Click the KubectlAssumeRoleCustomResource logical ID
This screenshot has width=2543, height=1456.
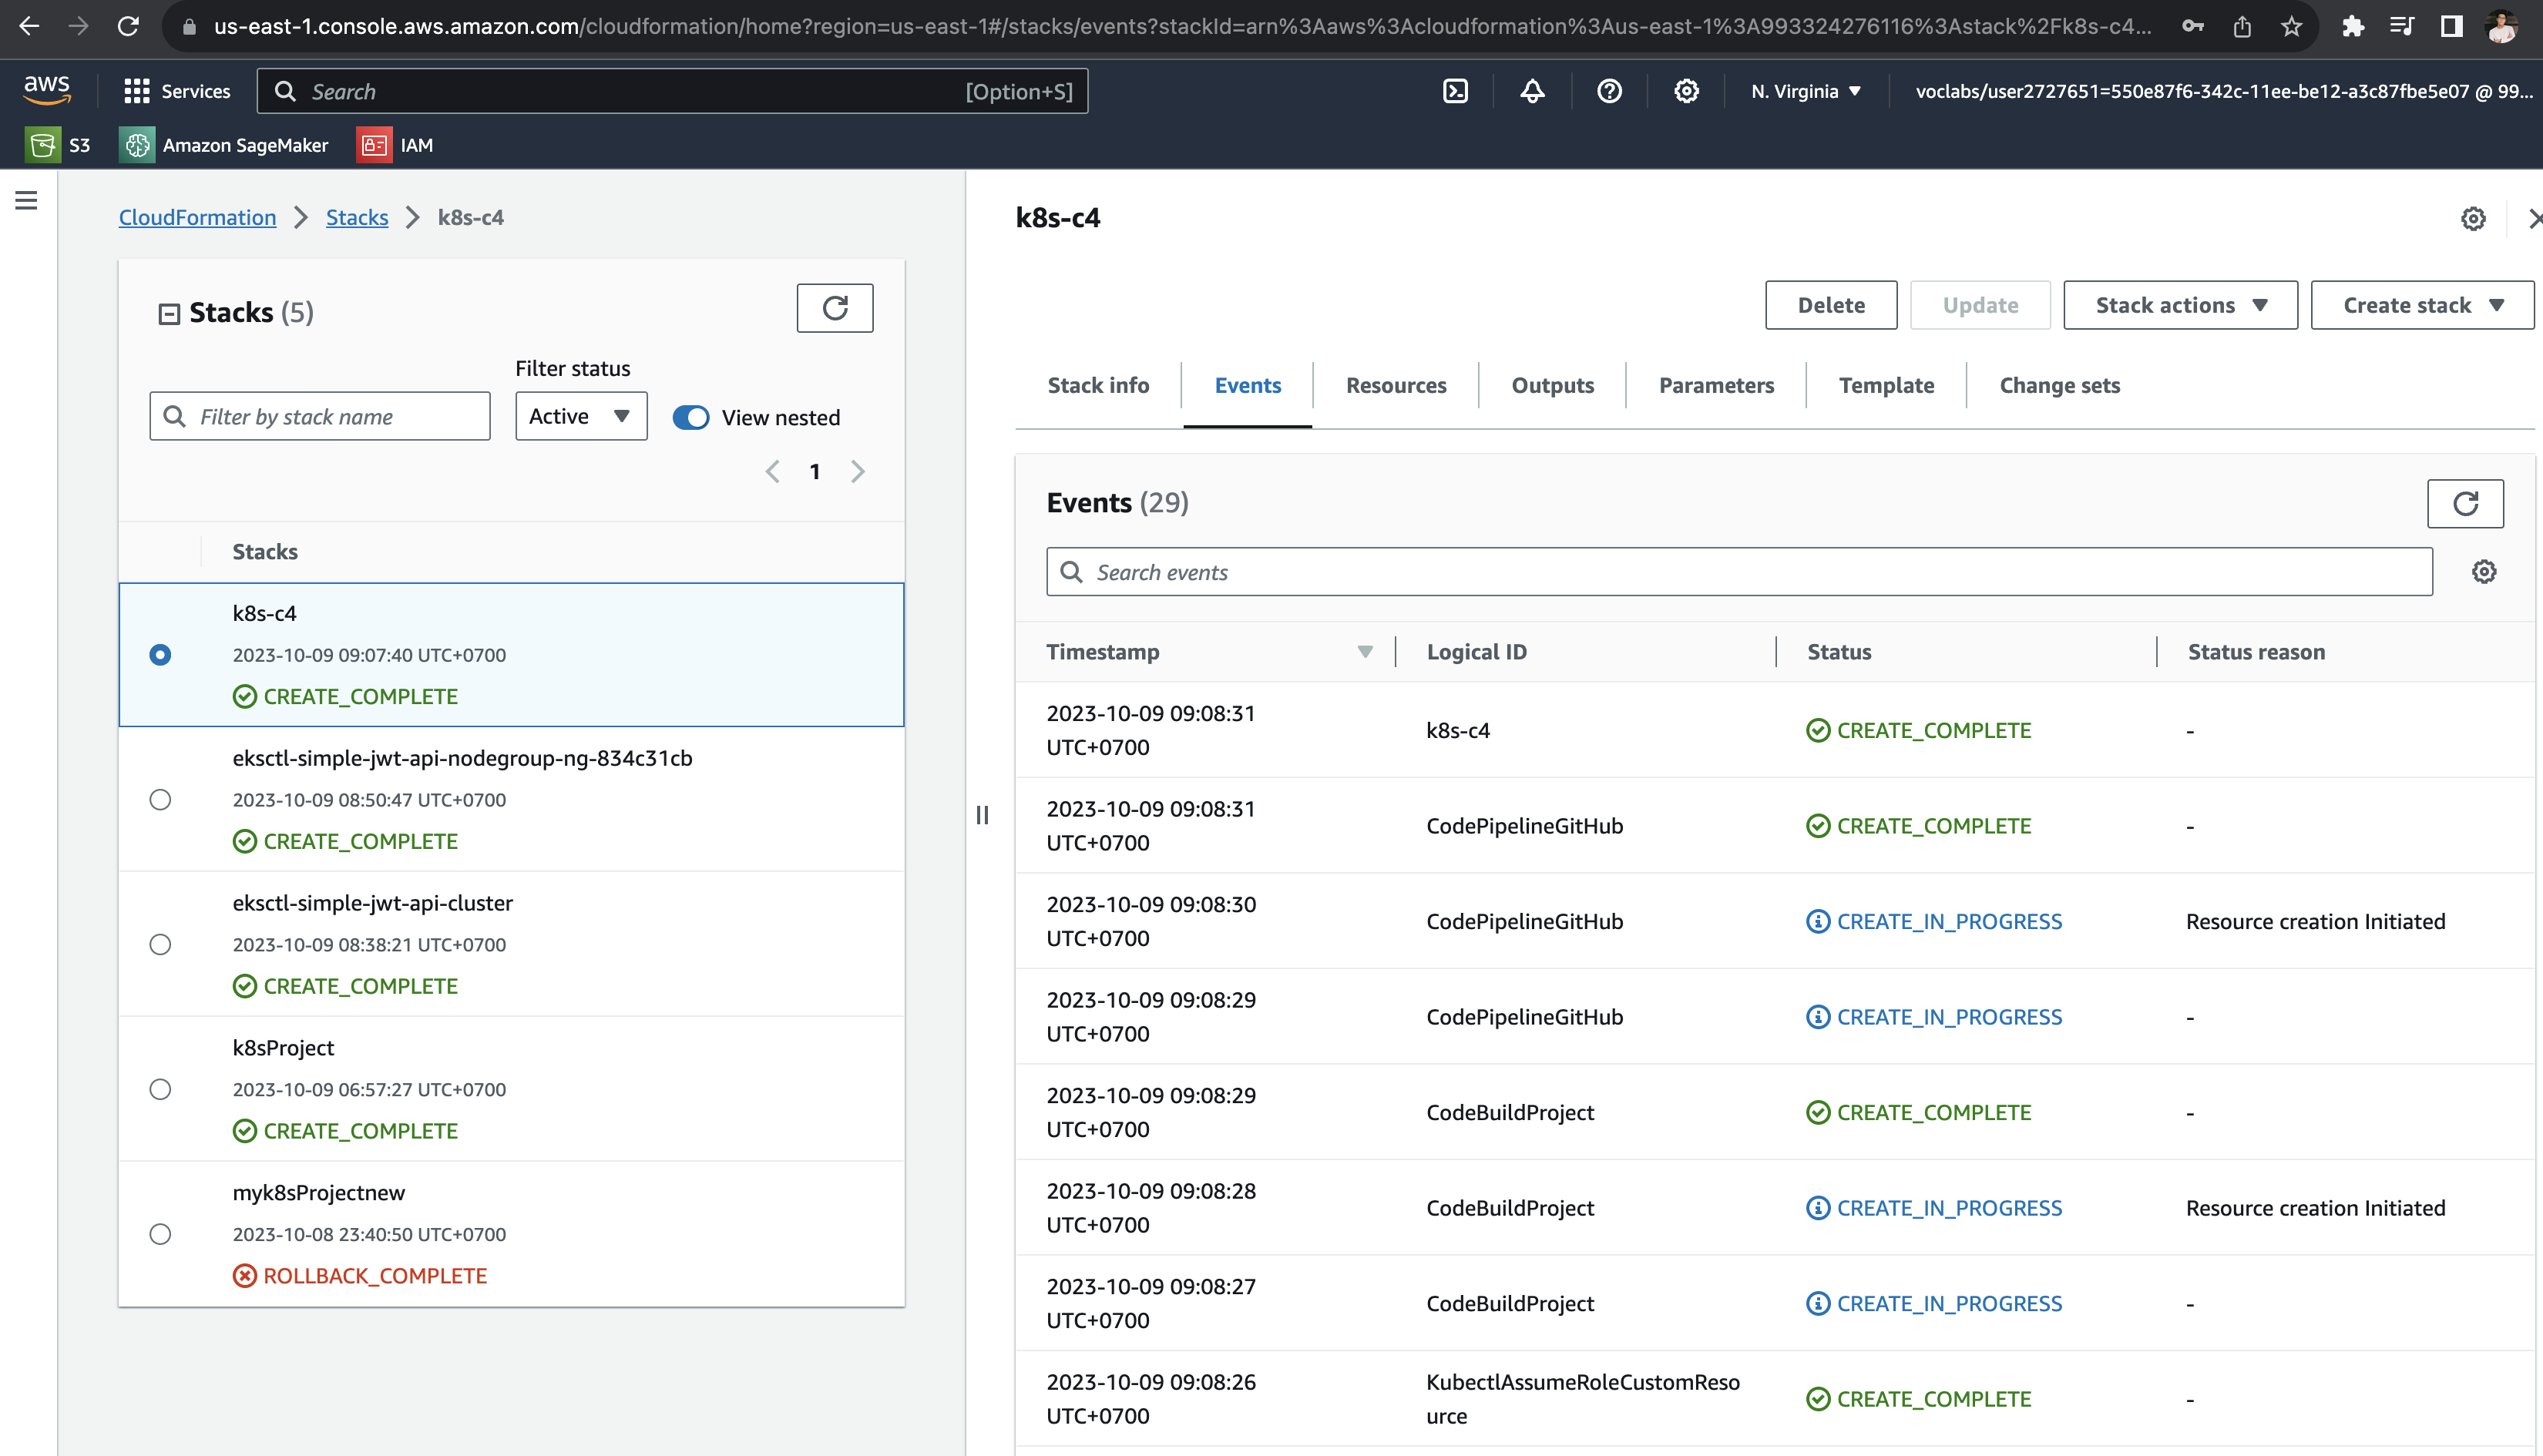[x=1582, y=1398]
